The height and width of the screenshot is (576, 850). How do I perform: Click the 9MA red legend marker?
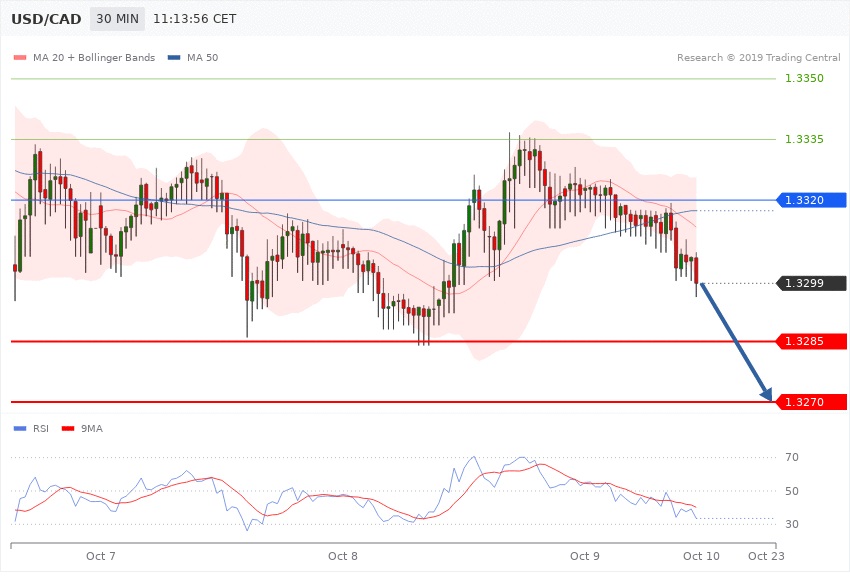69,428
